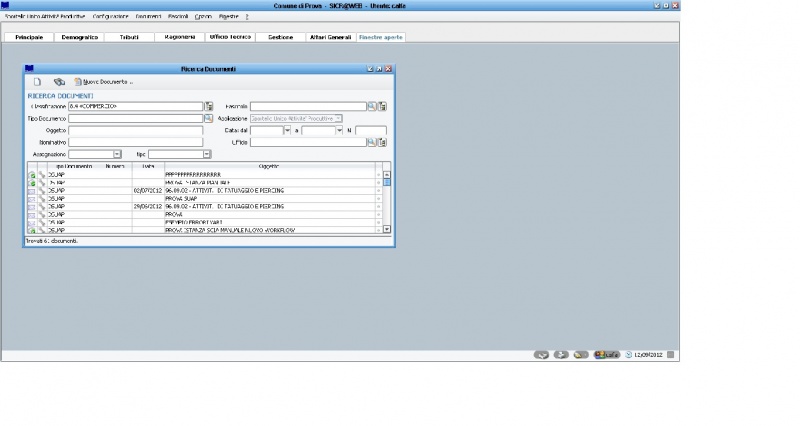Click the Nominativo input field

point(136,142)
